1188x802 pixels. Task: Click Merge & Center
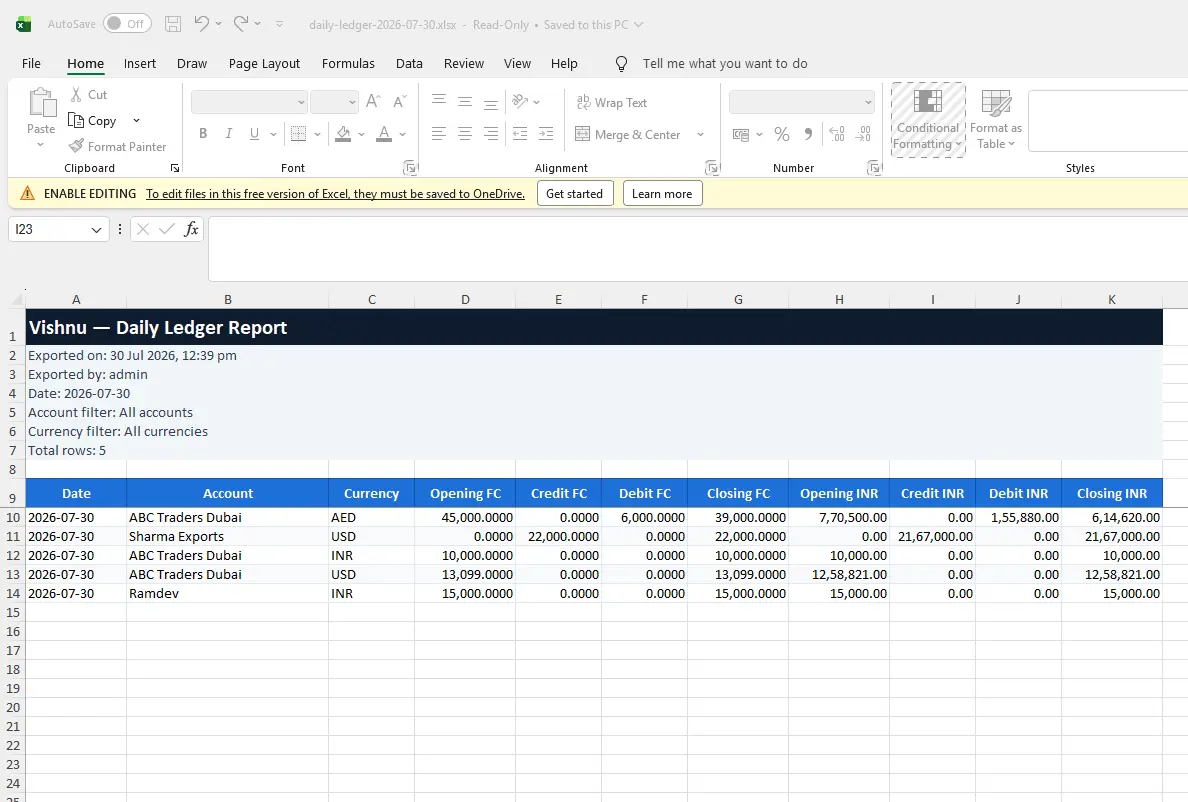[x=628, y=134]
